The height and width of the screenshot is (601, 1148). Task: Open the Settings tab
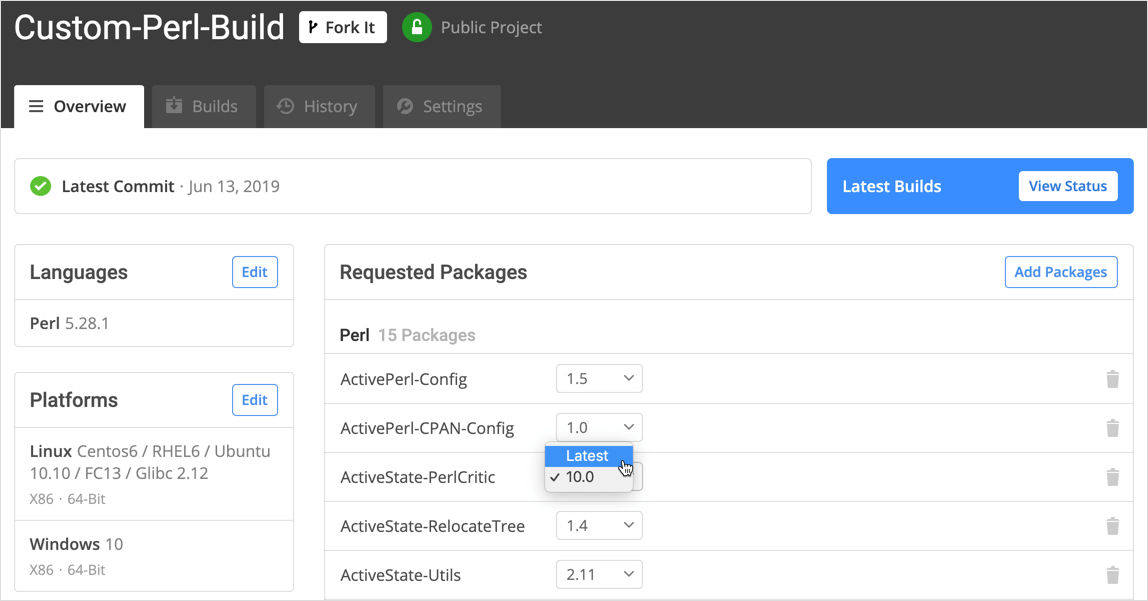(441, 107)
